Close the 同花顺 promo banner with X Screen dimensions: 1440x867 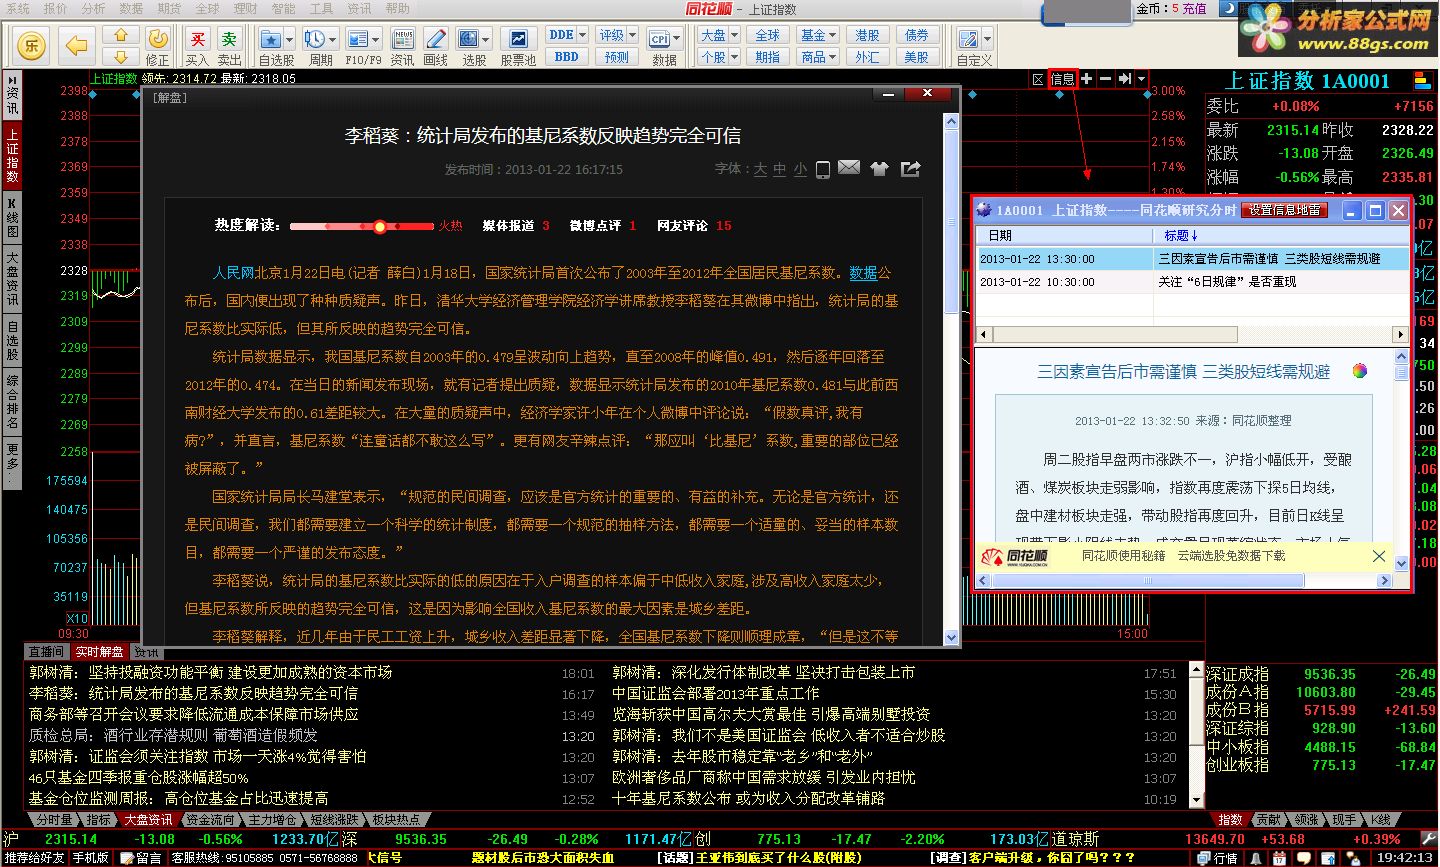pyautogui.click(x=1379, y=556)
